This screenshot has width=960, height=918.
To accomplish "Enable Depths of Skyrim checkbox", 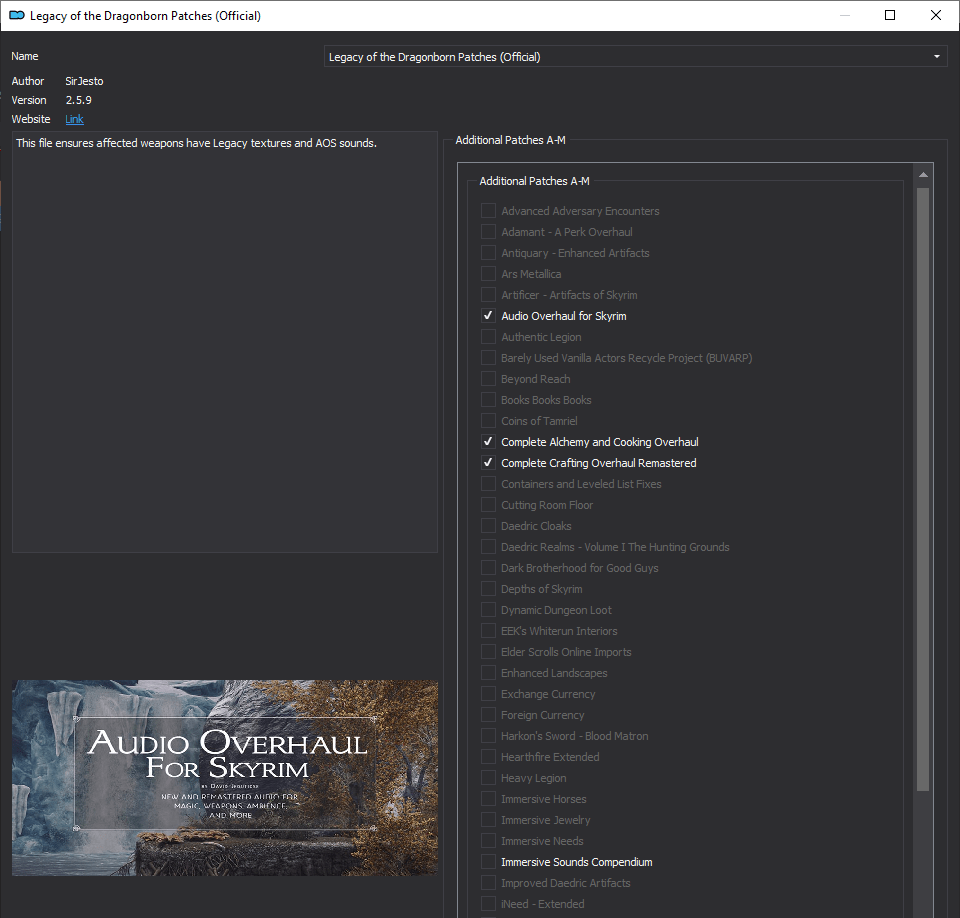I will pyautogui.click(x=488, y=589).
